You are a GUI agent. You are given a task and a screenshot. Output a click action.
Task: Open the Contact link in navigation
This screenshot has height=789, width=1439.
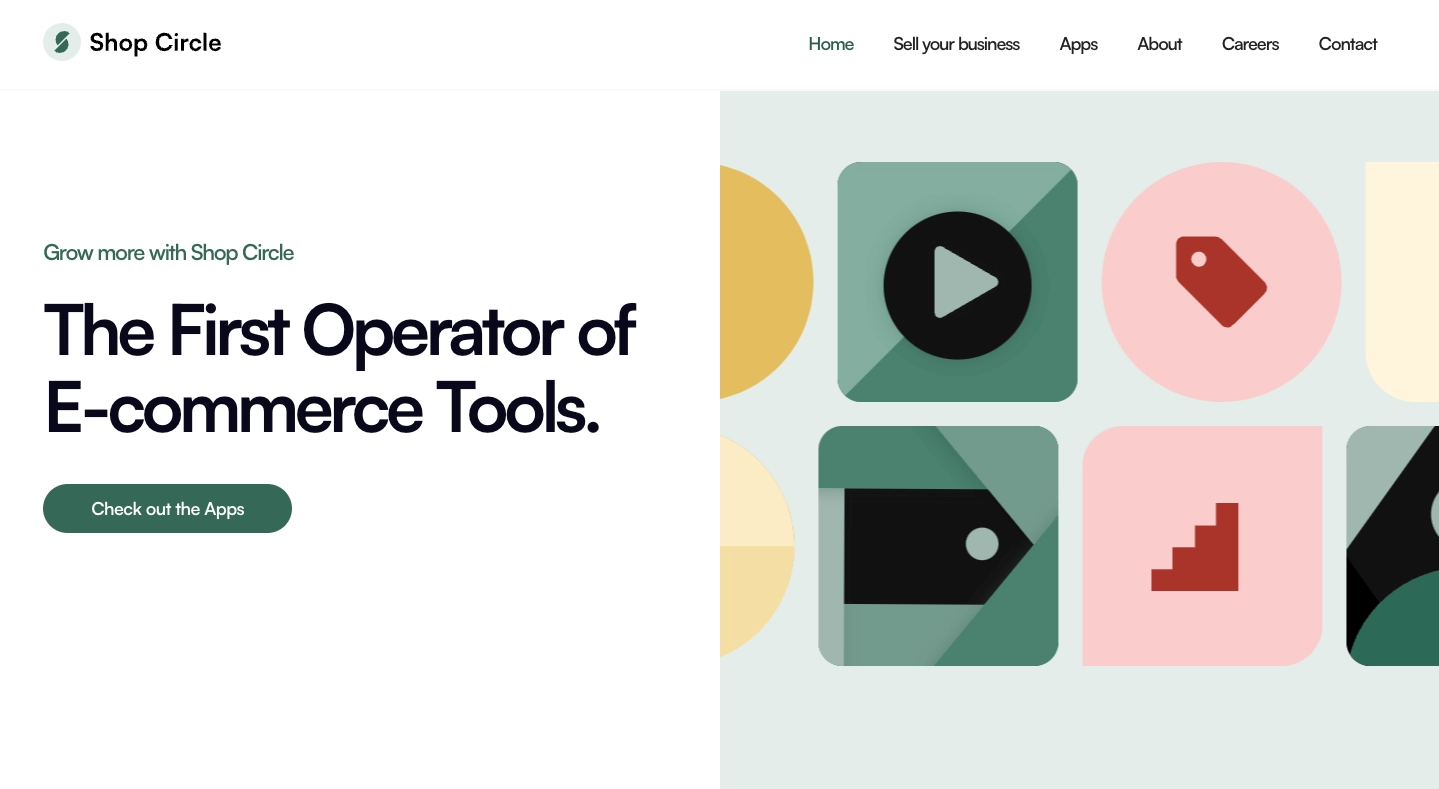point(1347,44)
